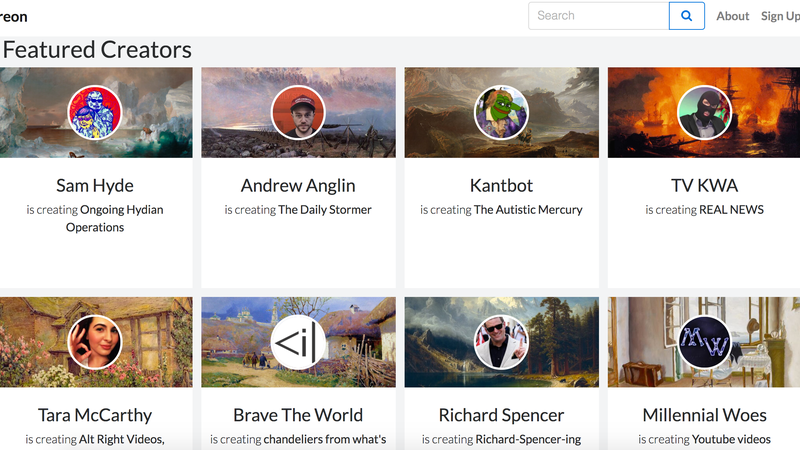Click 'The Autistic Mercury' description text

(528, 210)
